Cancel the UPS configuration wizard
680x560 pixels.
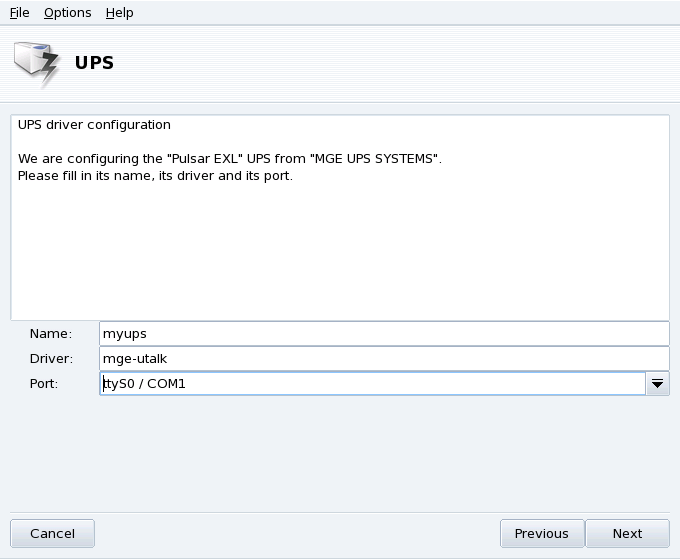coord(52,533)
